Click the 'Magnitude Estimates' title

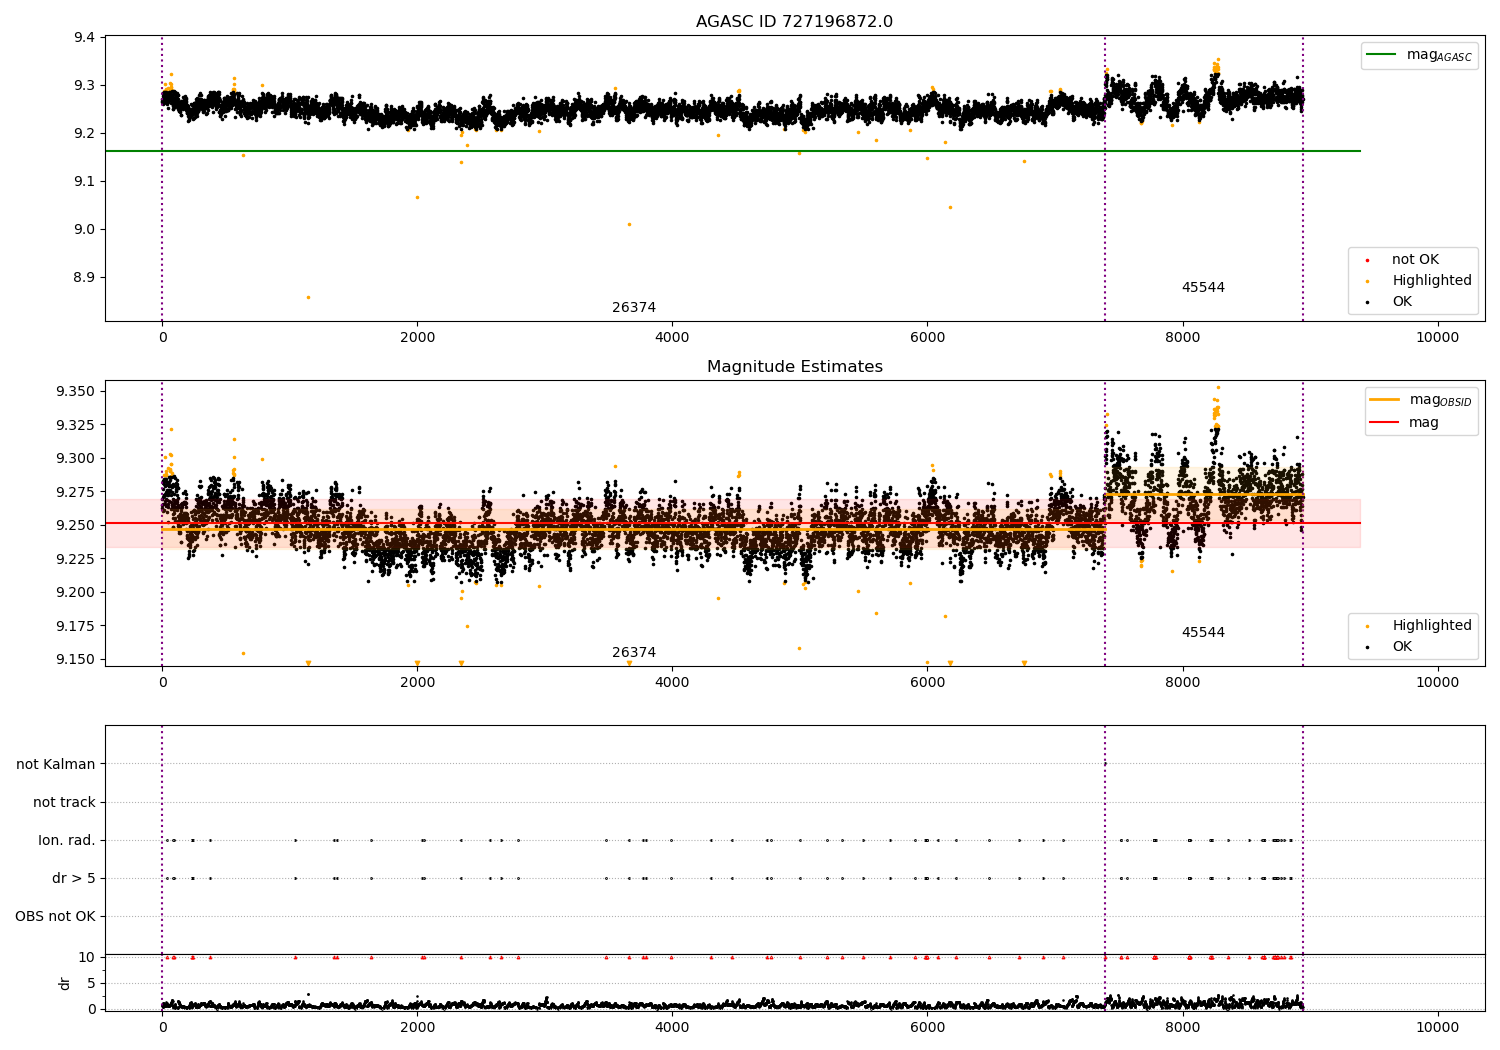tap(794, 367)
